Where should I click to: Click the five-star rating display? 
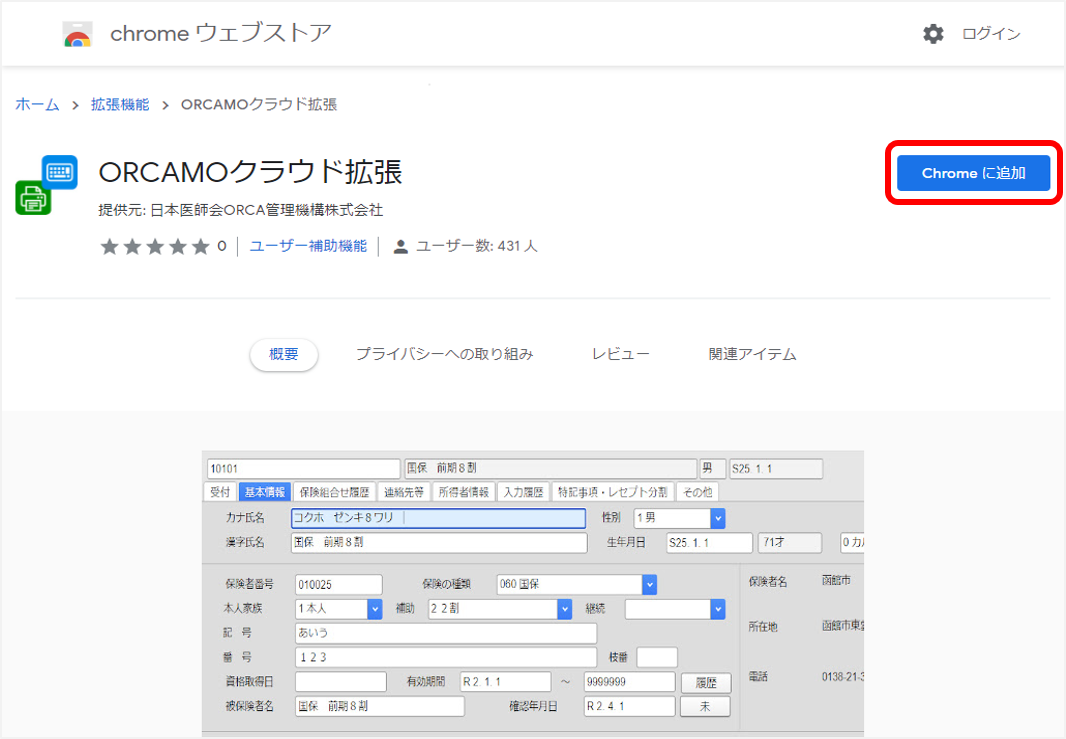click(155, 246)
